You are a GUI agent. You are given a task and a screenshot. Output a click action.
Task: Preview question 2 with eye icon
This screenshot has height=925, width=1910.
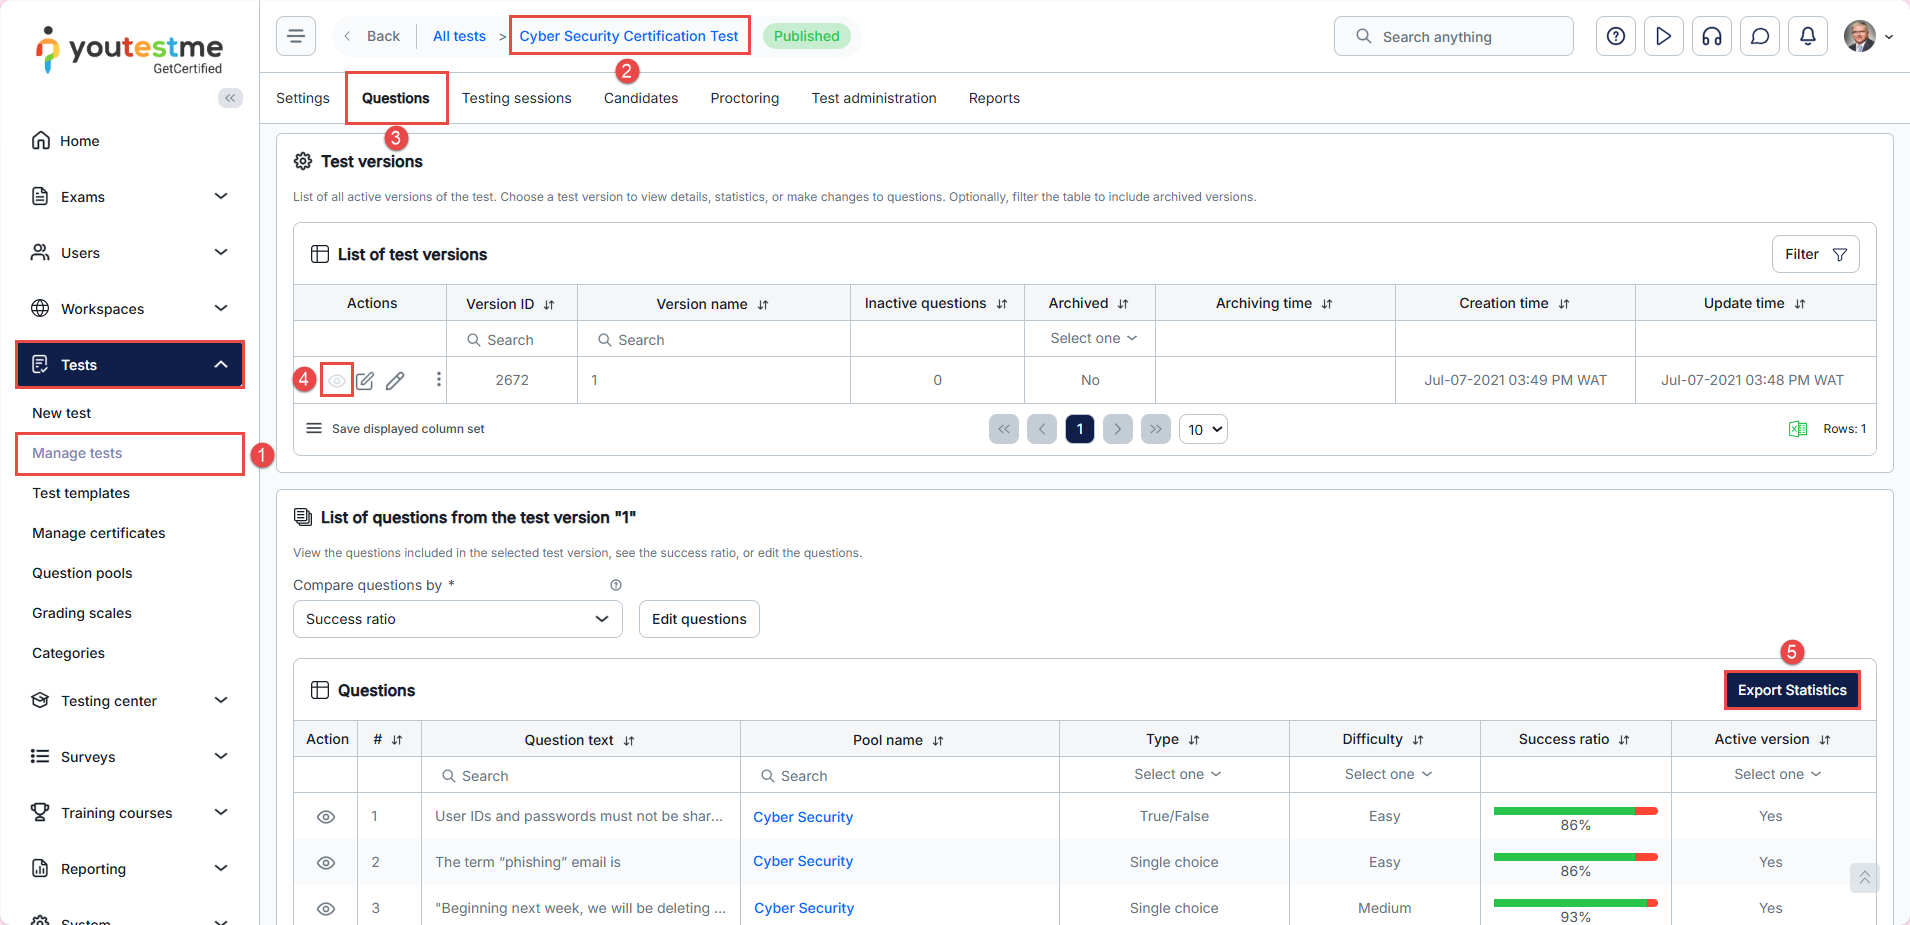[x=326, y=863]
